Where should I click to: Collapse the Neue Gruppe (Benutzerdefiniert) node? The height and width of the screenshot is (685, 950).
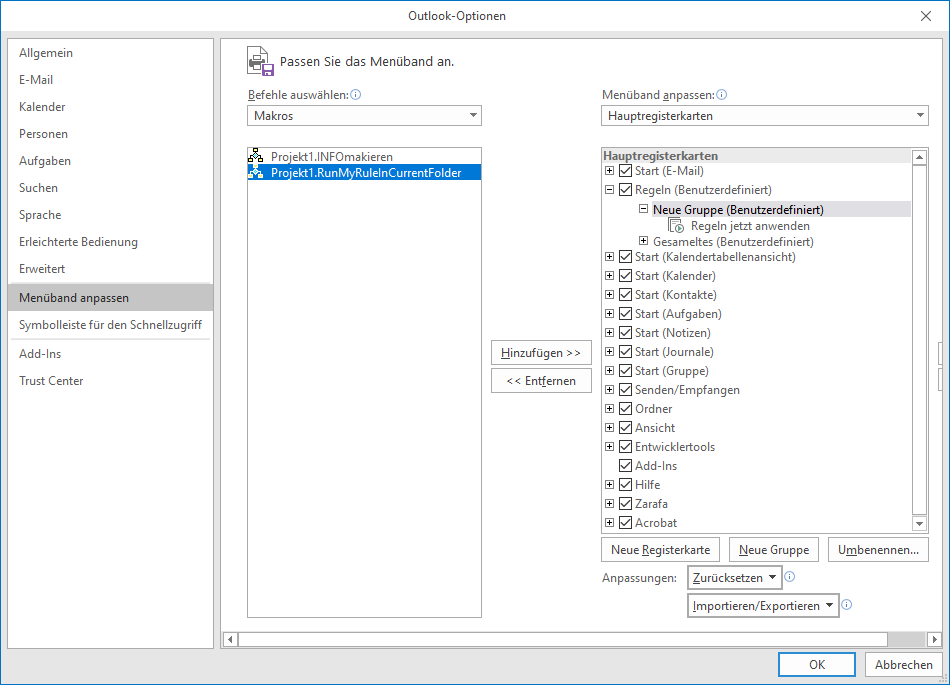[643, 209]
